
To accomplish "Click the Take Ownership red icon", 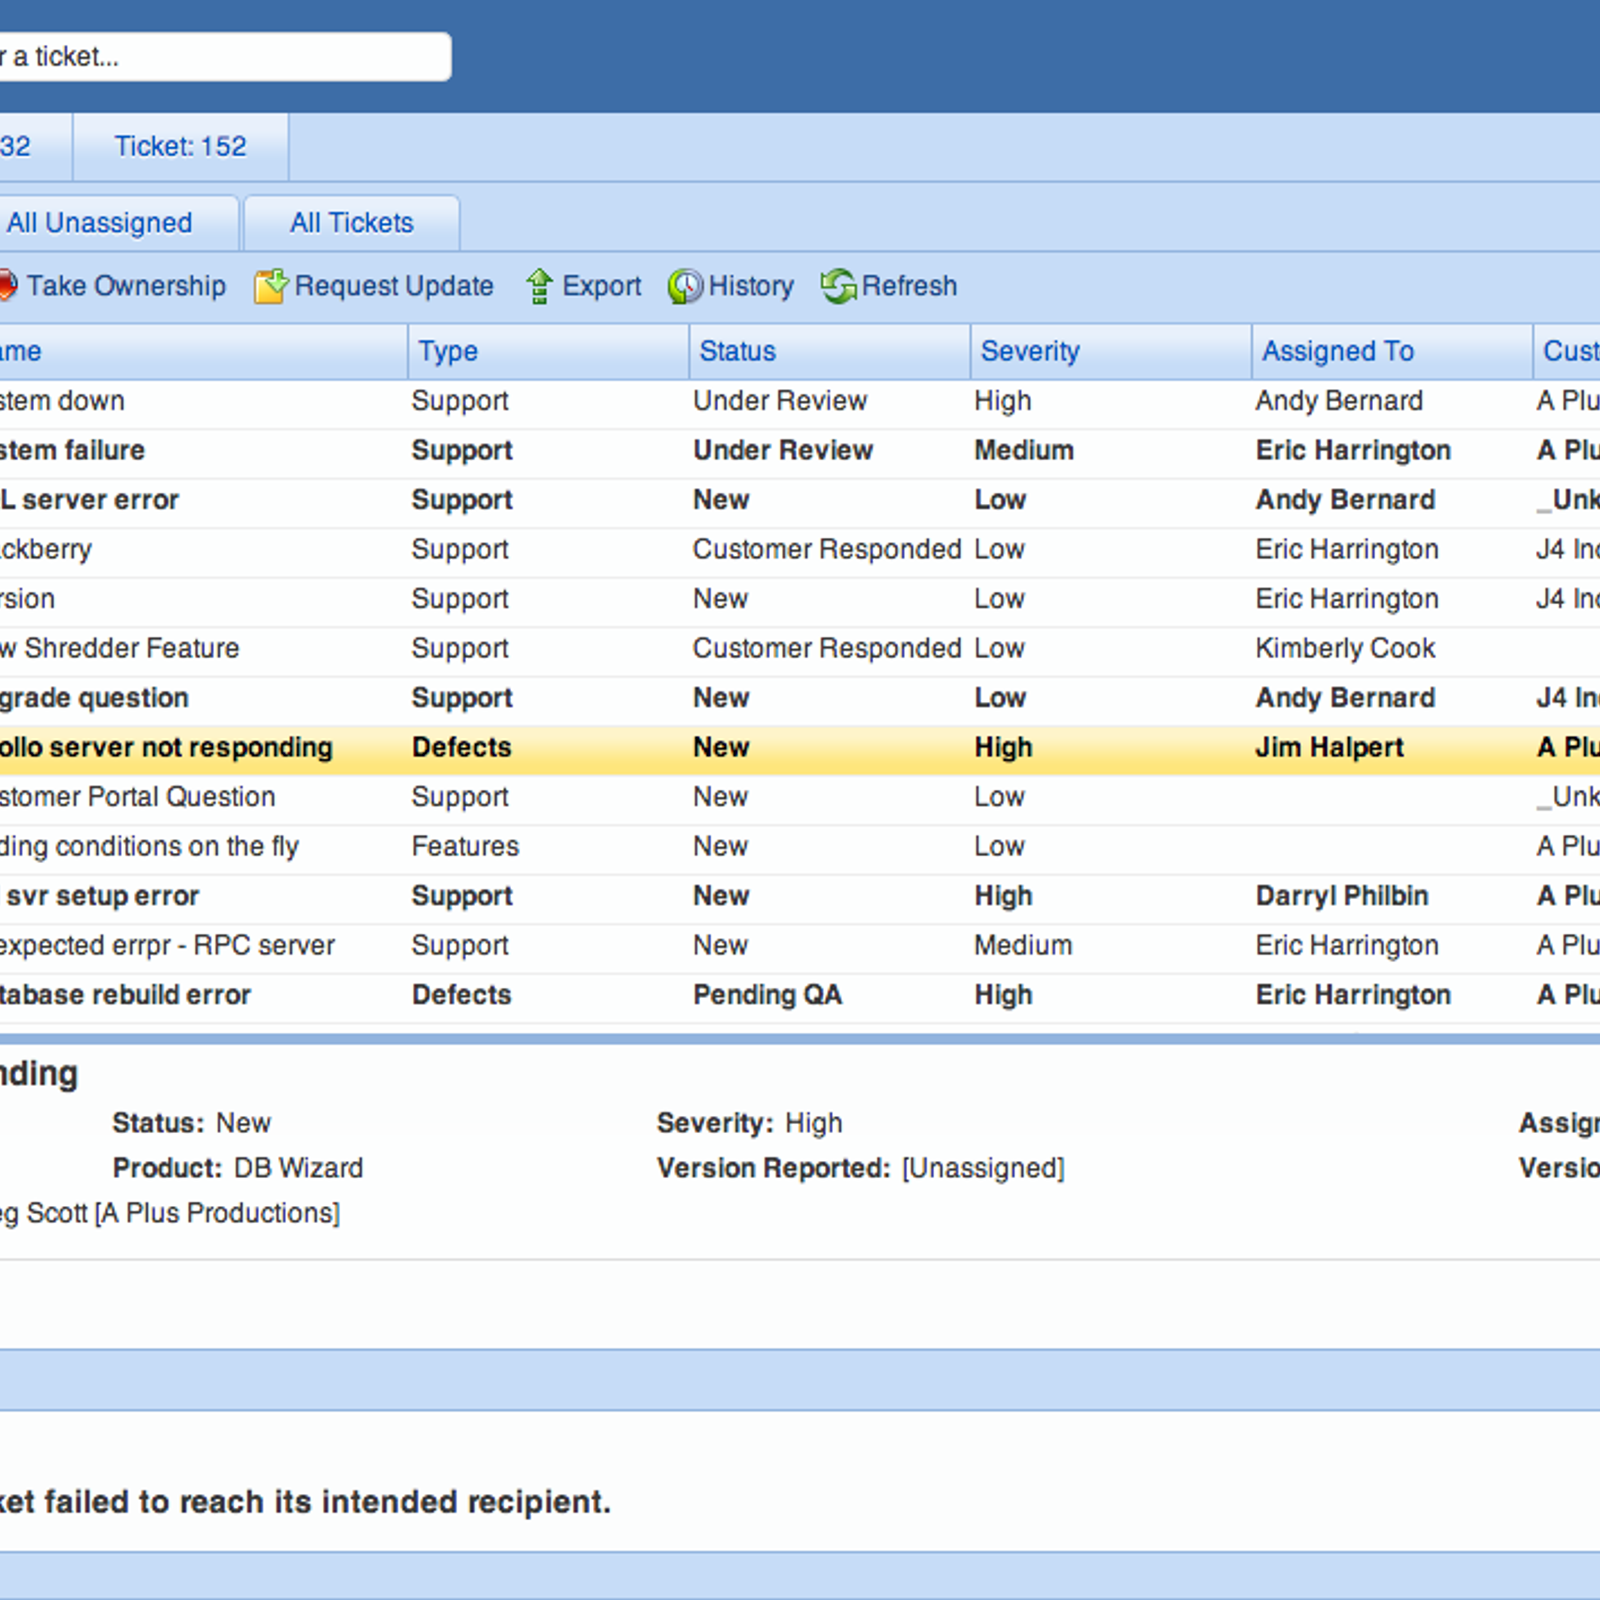I will click(7, 286).
